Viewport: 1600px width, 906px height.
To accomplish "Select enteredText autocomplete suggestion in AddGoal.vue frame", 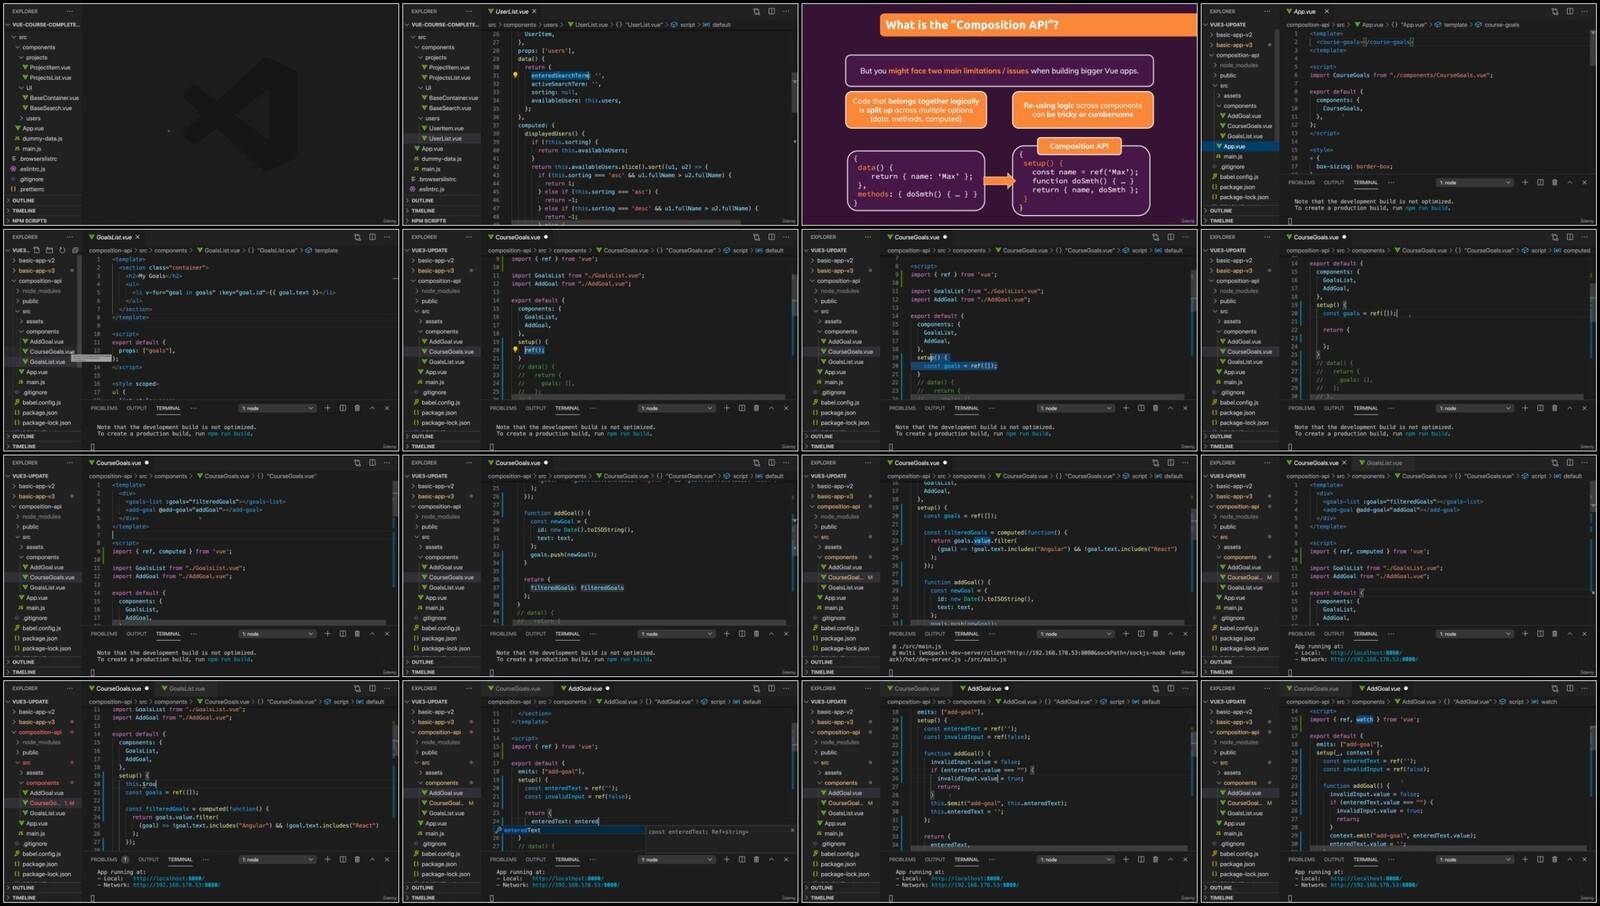I will pyautogui.click(x=568, y=830).
